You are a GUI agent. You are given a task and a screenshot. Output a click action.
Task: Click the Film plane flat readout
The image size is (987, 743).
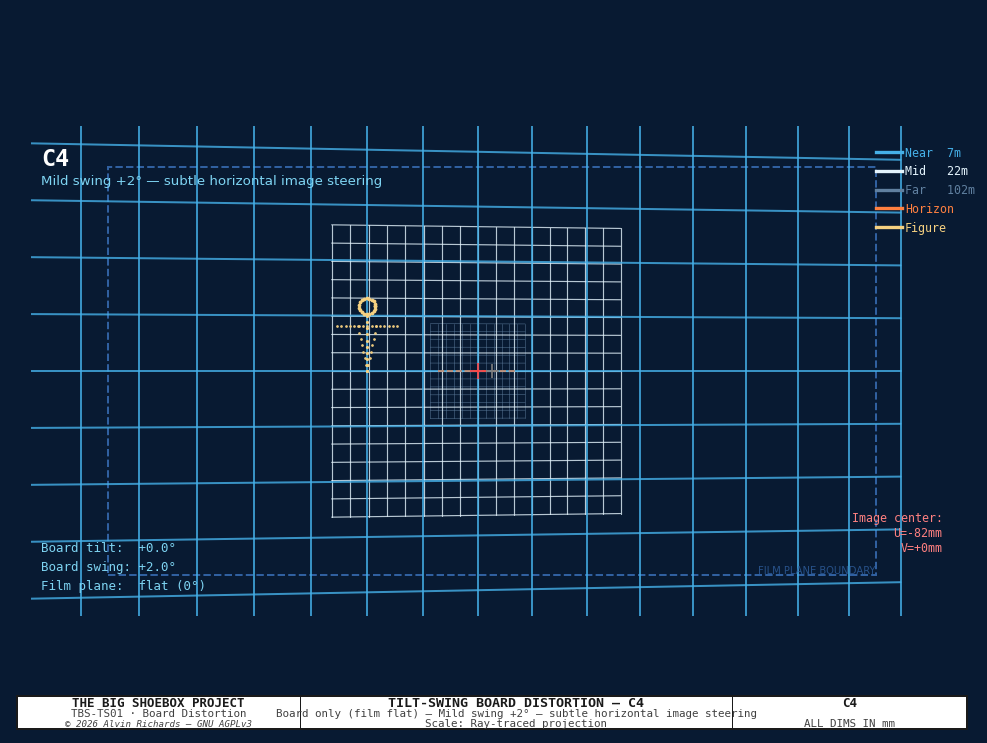(123, 586)
